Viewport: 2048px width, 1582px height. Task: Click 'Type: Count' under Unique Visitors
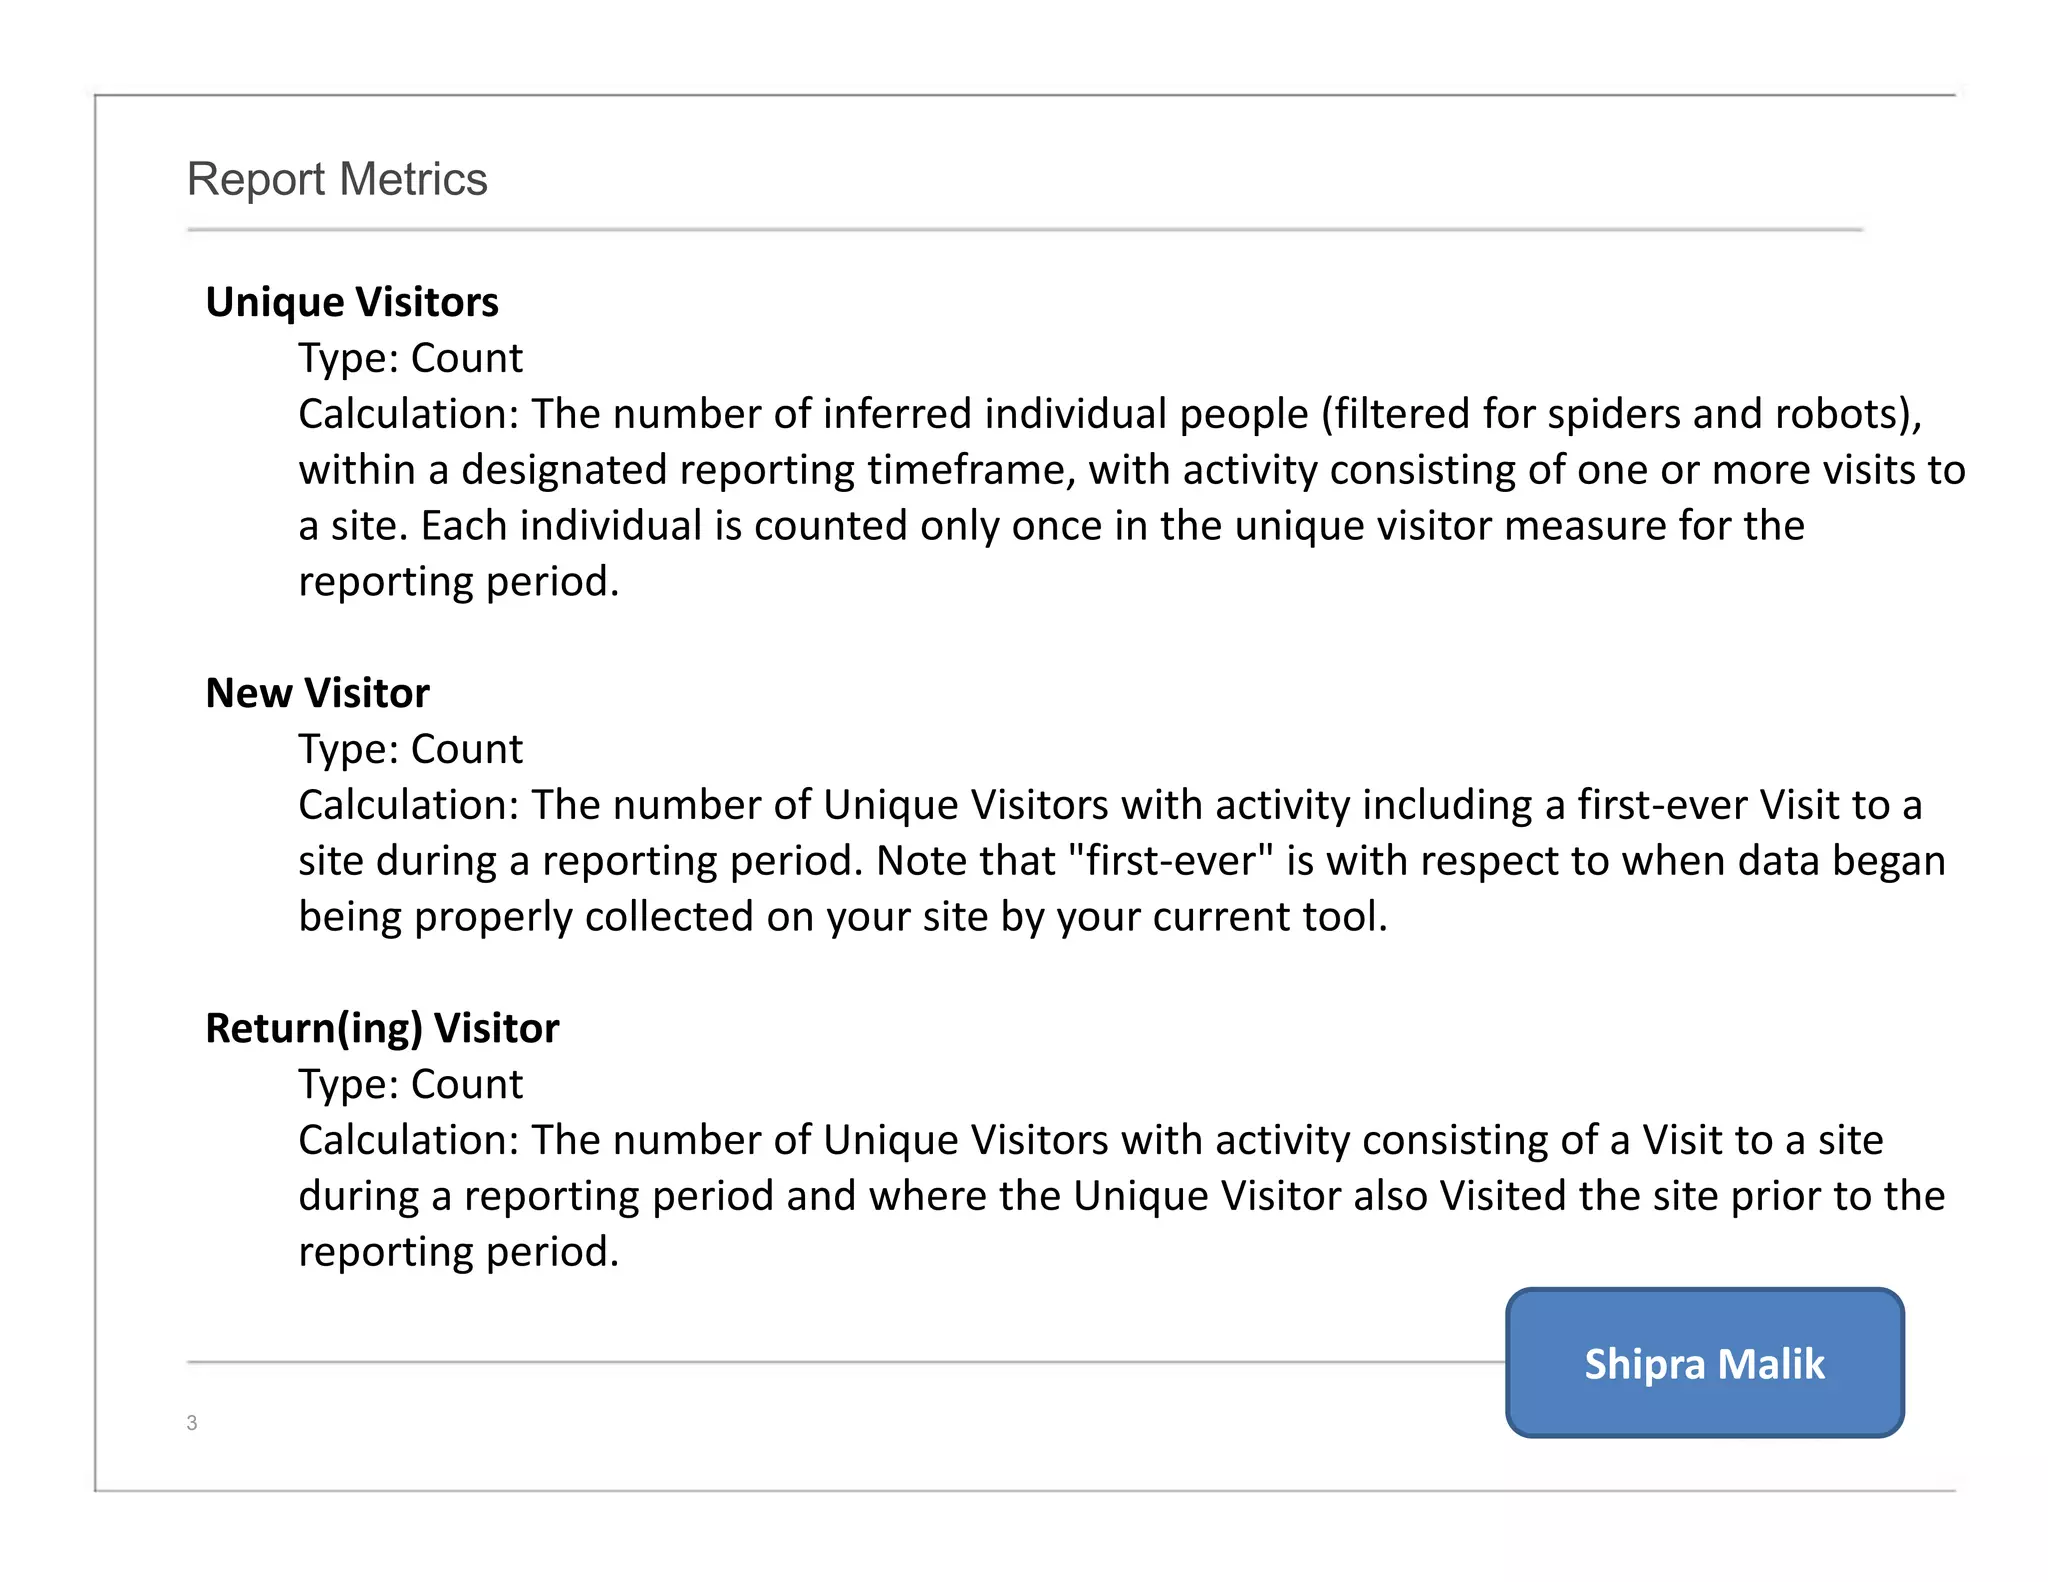tap(410, 358)
